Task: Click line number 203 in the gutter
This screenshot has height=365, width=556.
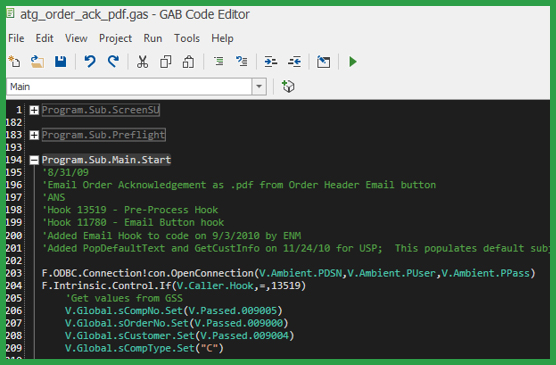Action: point(14,273)
